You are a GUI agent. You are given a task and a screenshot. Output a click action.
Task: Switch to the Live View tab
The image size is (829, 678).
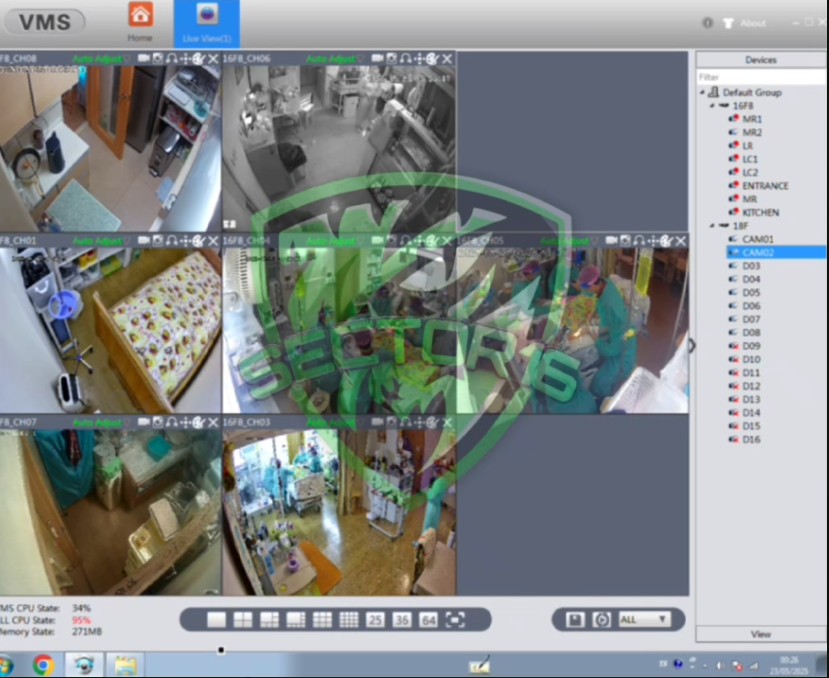click(207, 22)
